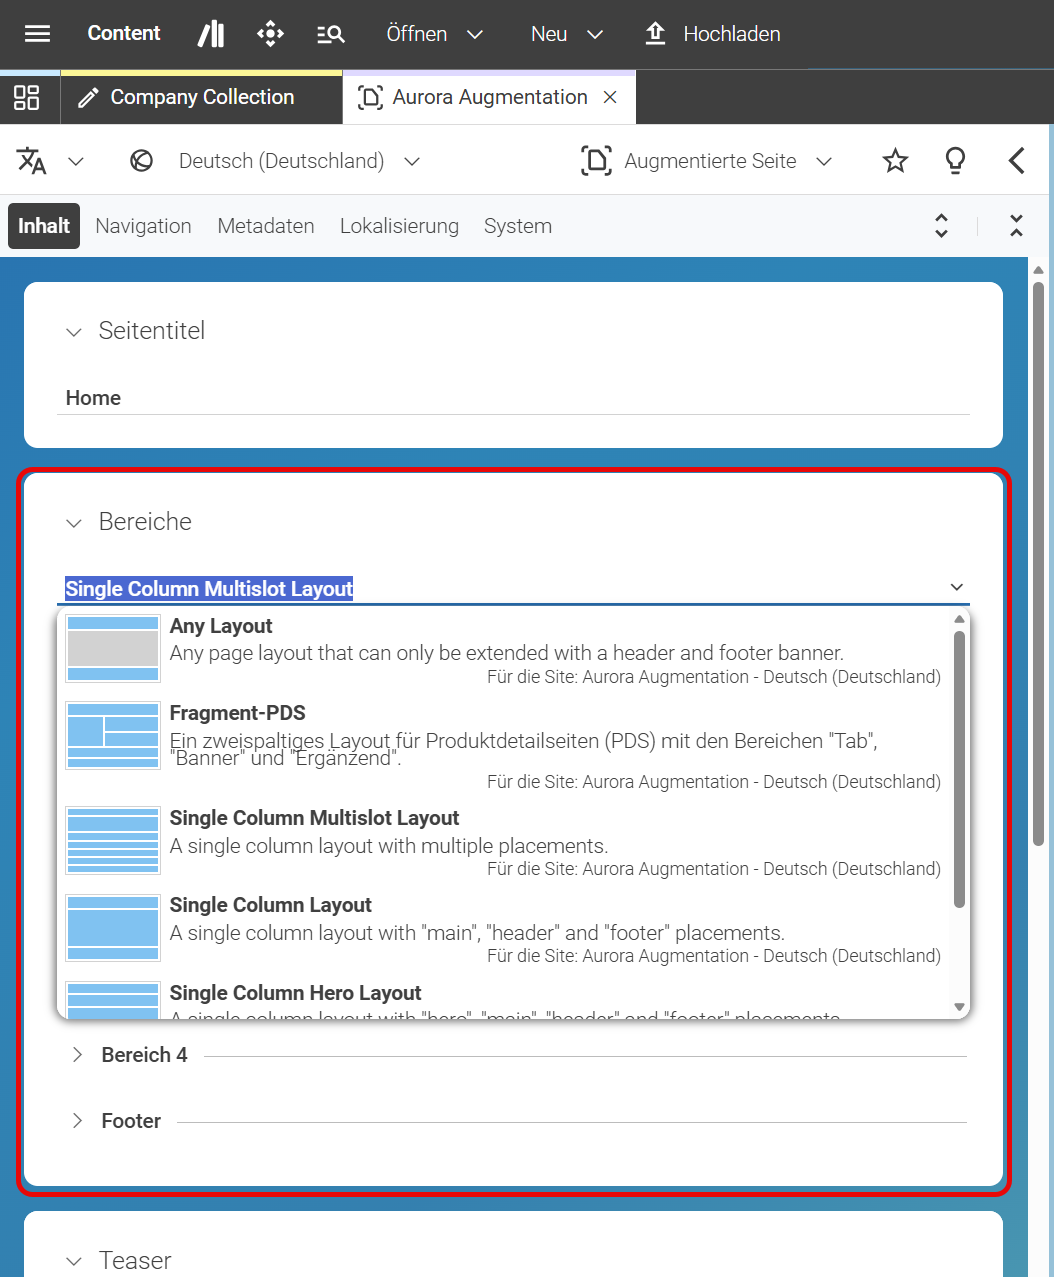Click Any Layout thumbnail

point(113,648)
